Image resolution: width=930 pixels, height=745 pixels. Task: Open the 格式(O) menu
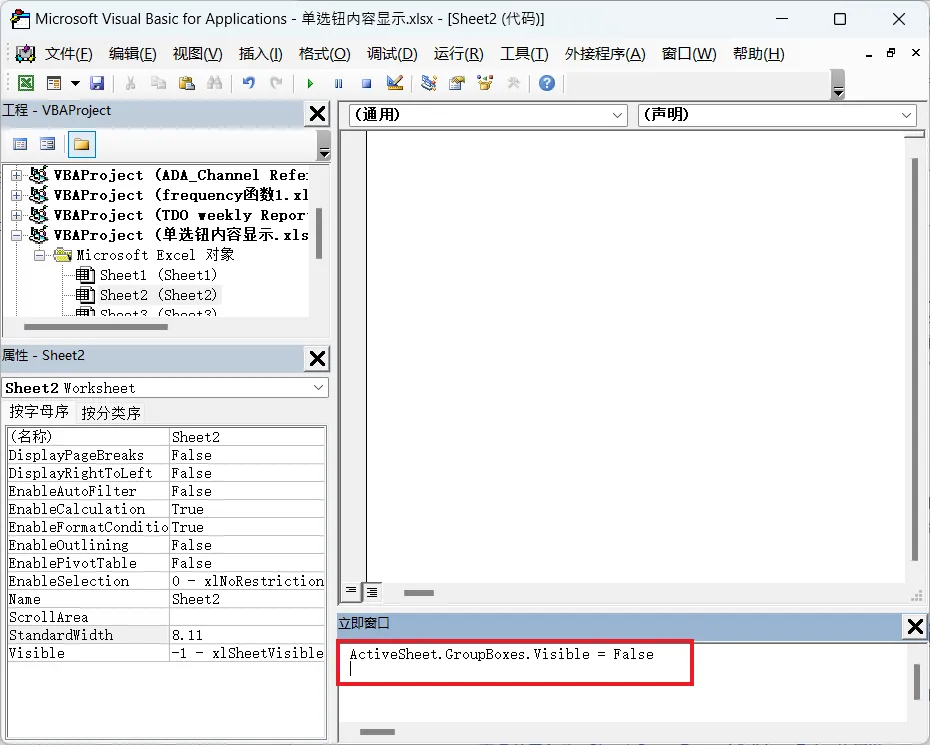point(324,54)
